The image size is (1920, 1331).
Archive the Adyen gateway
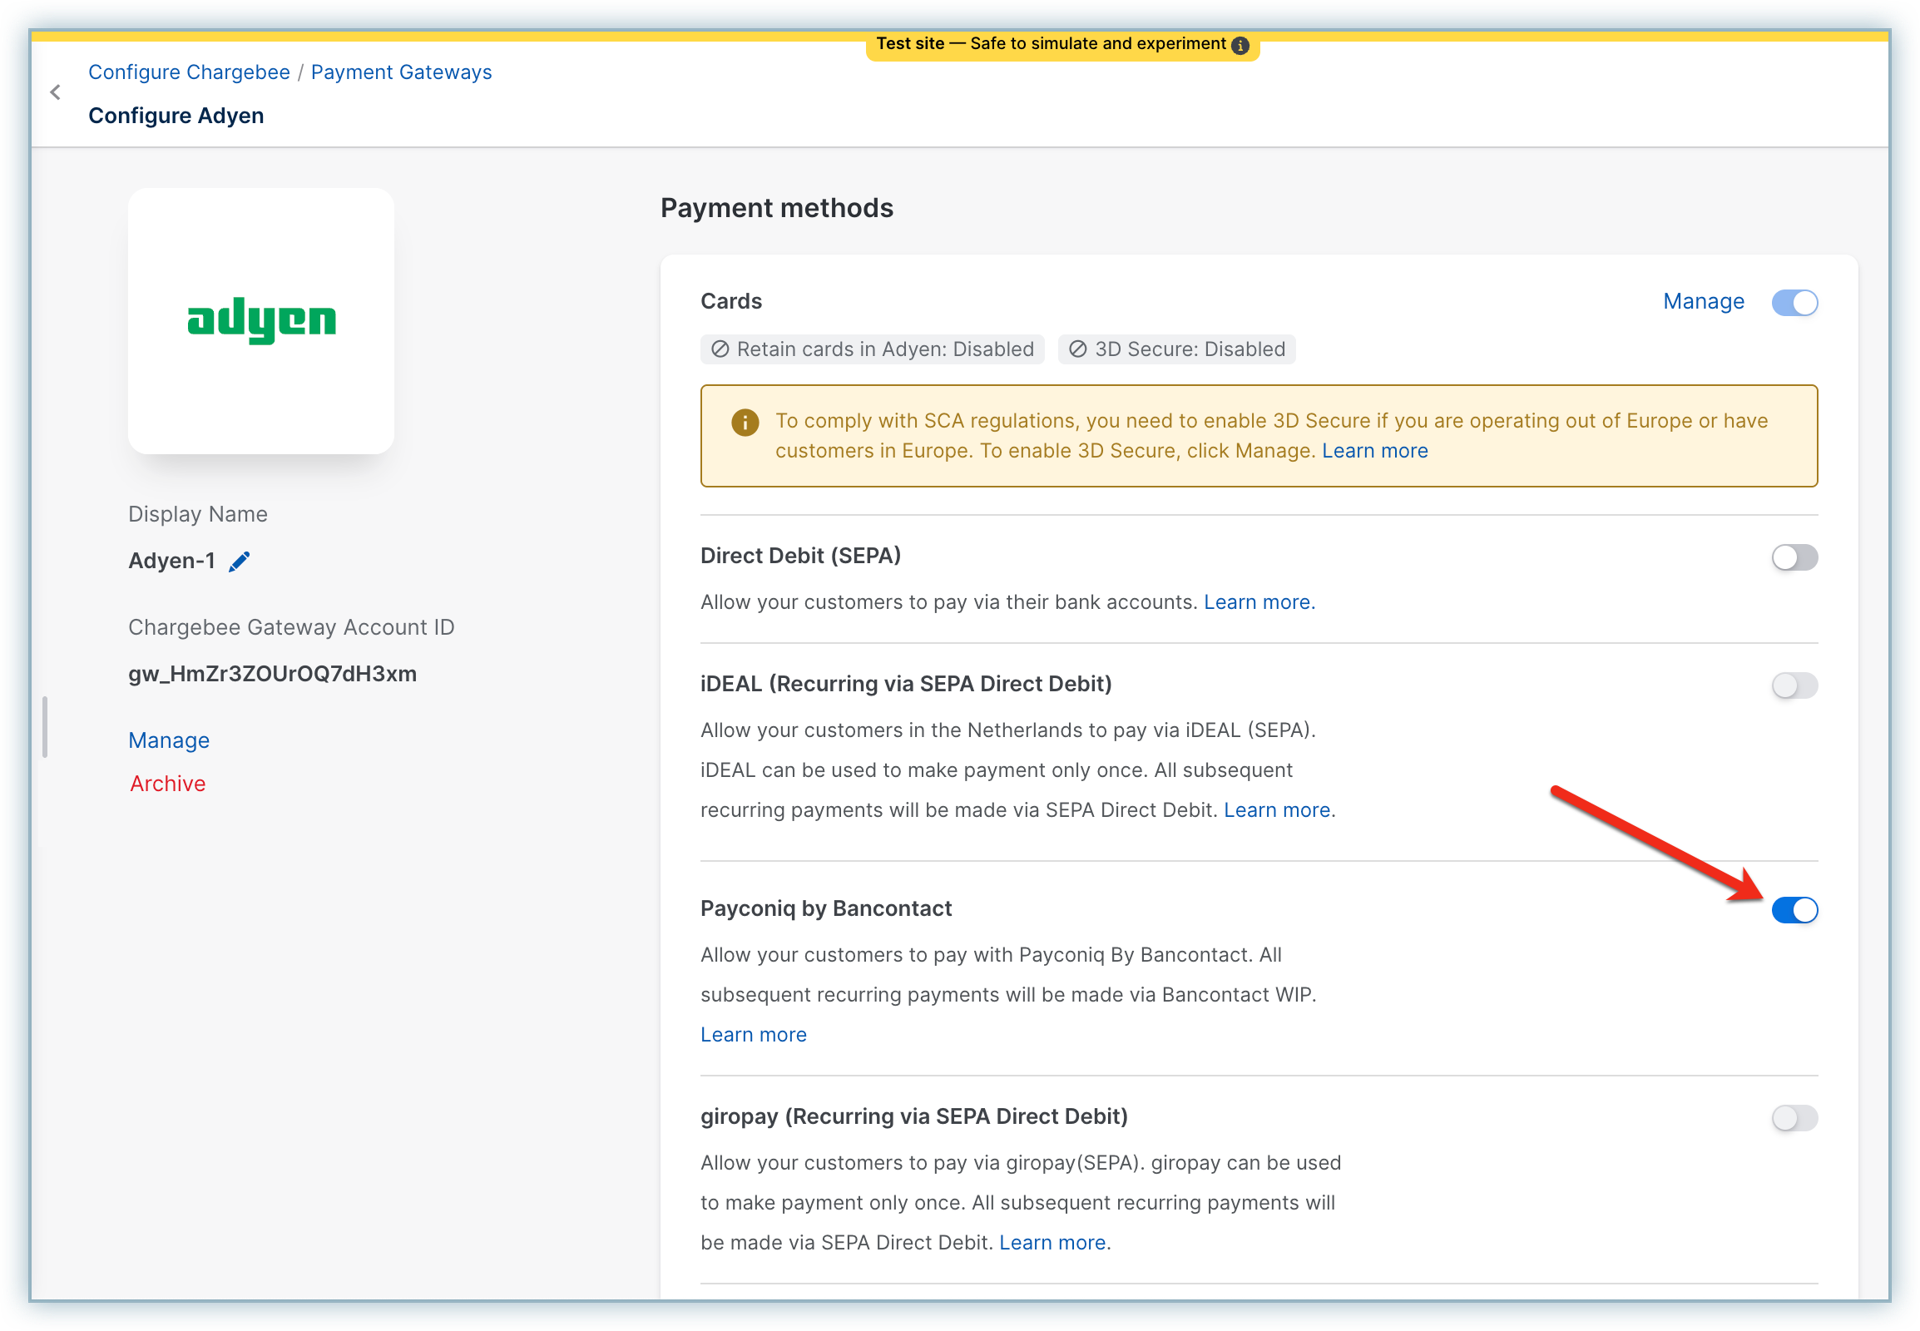(168, 784)
